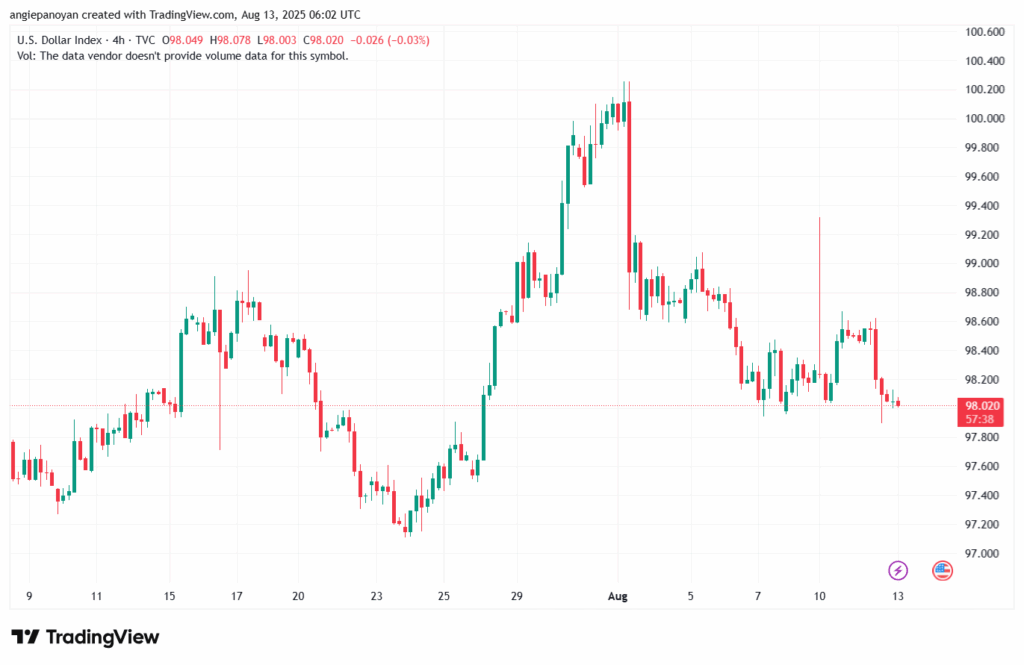This screenshot has width=1024, height=665.
Task: Click the TradingView logo at bottom left
Action: coord(85,637)
